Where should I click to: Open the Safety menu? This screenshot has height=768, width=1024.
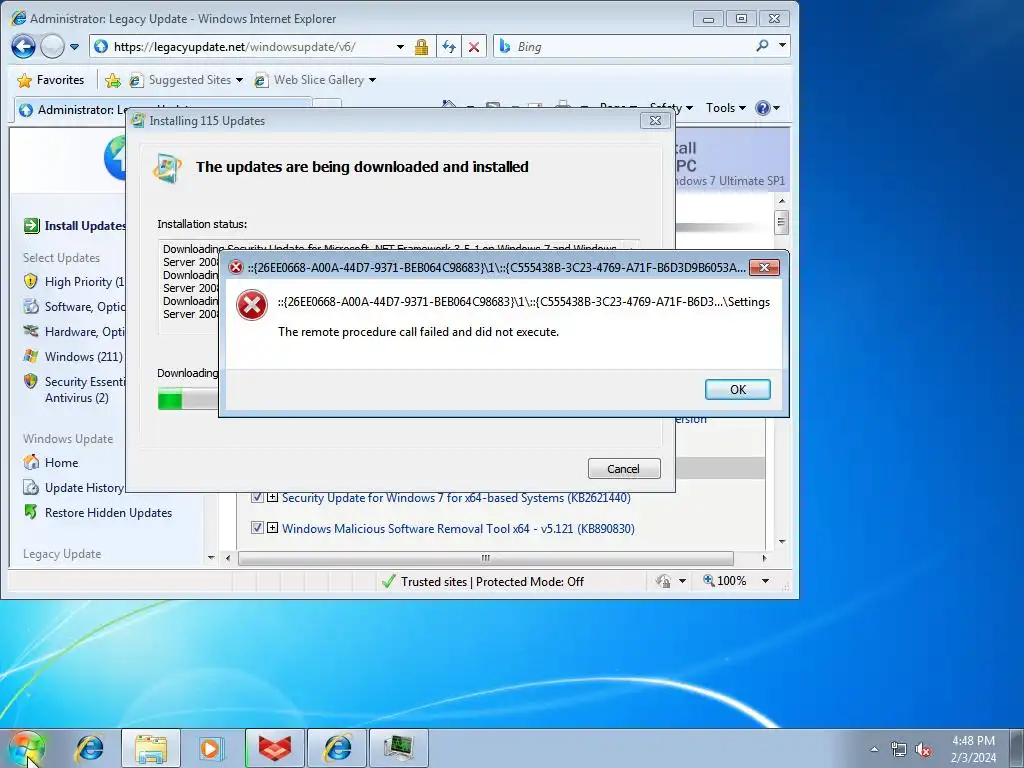(x=671, y=108)
